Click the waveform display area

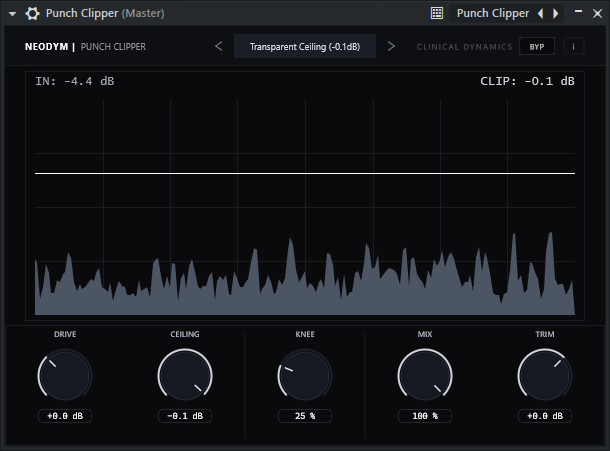click(305, 196)
